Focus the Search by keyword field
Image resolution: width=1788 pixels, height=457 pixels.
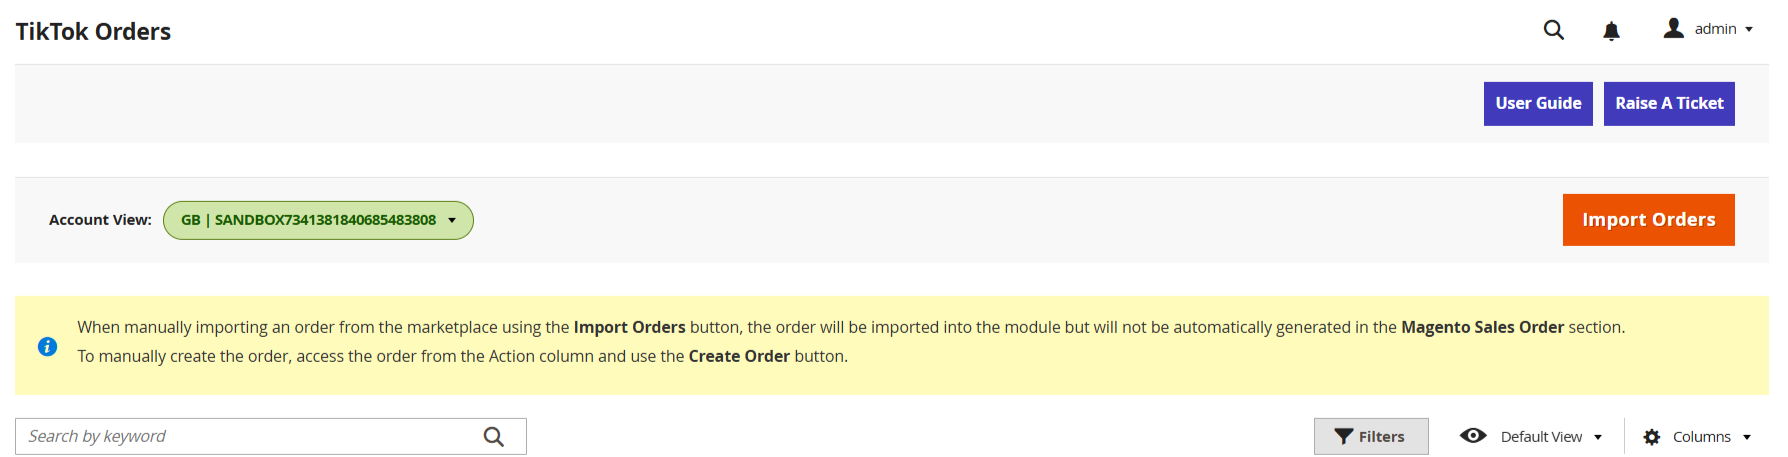[250, 437]
